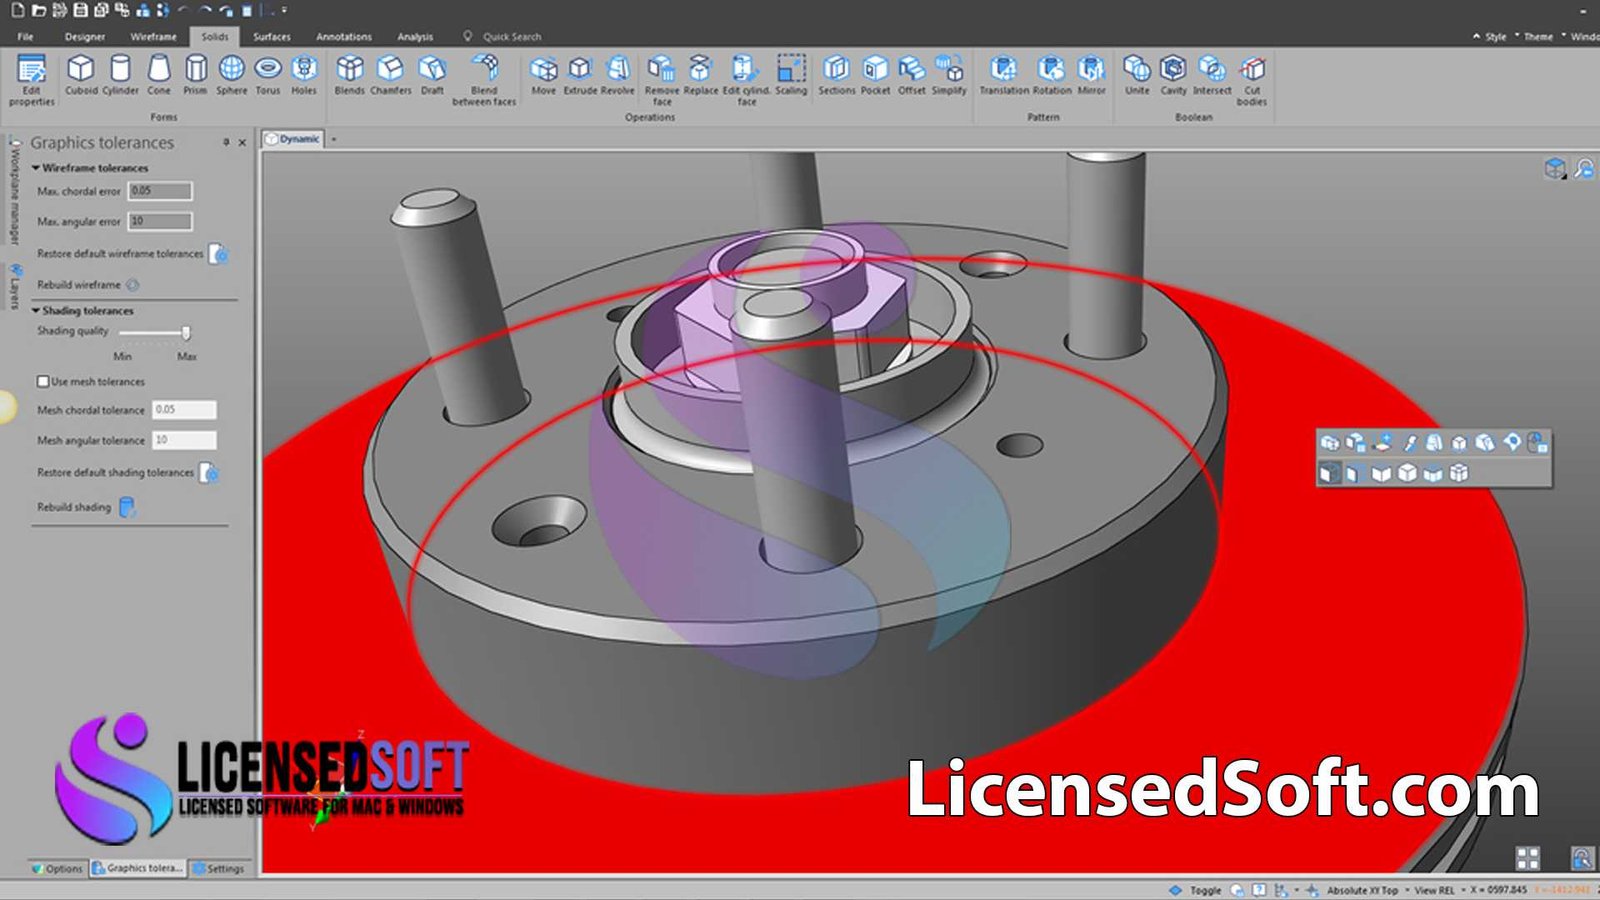Select the Offset tool
The image size is (1600, 900).
pos(912,76)
